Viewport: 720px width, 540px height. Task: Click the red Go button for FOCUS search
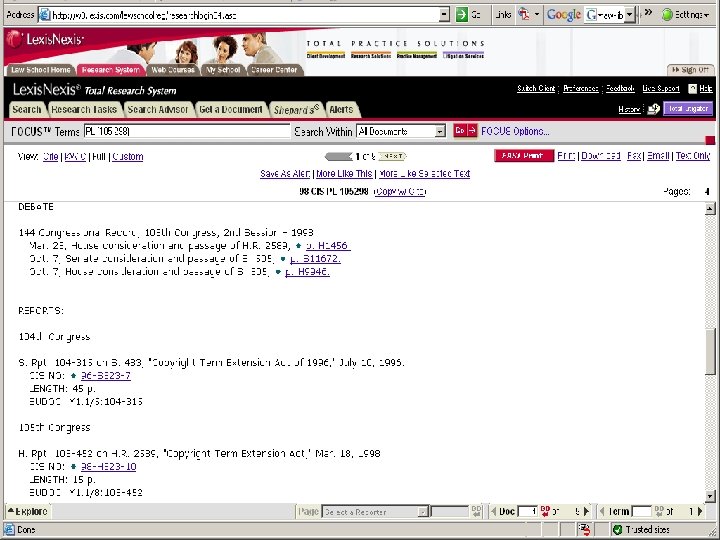(465, 131)
